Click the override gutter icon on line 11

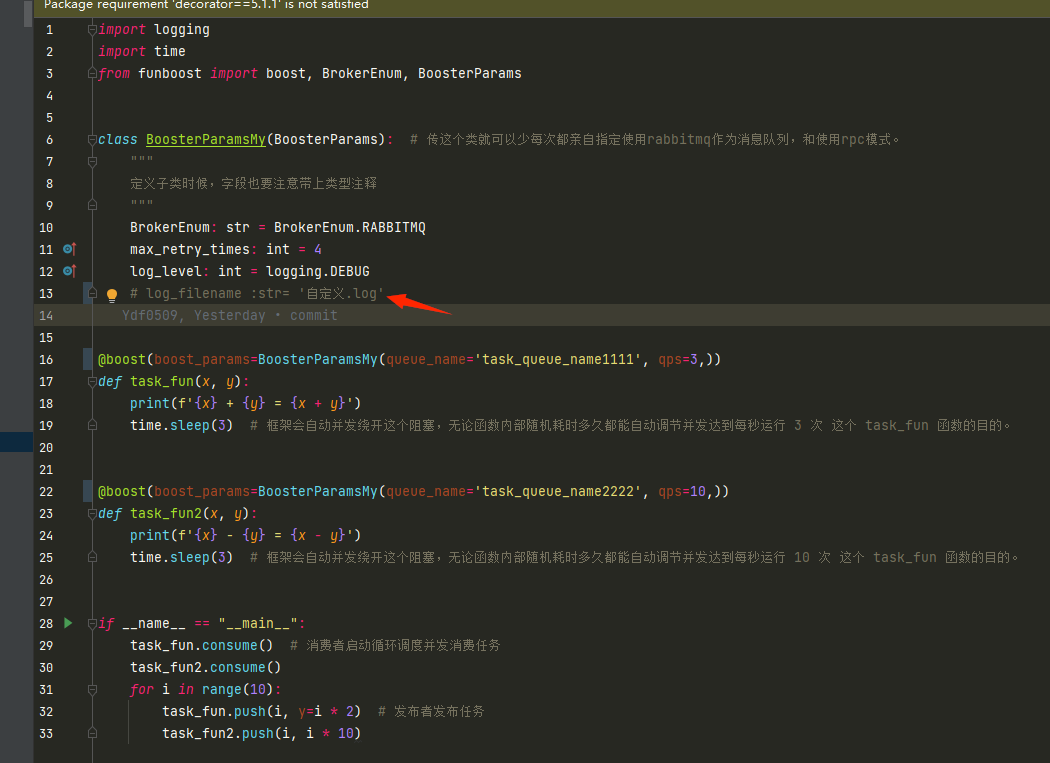pos(70,249)
